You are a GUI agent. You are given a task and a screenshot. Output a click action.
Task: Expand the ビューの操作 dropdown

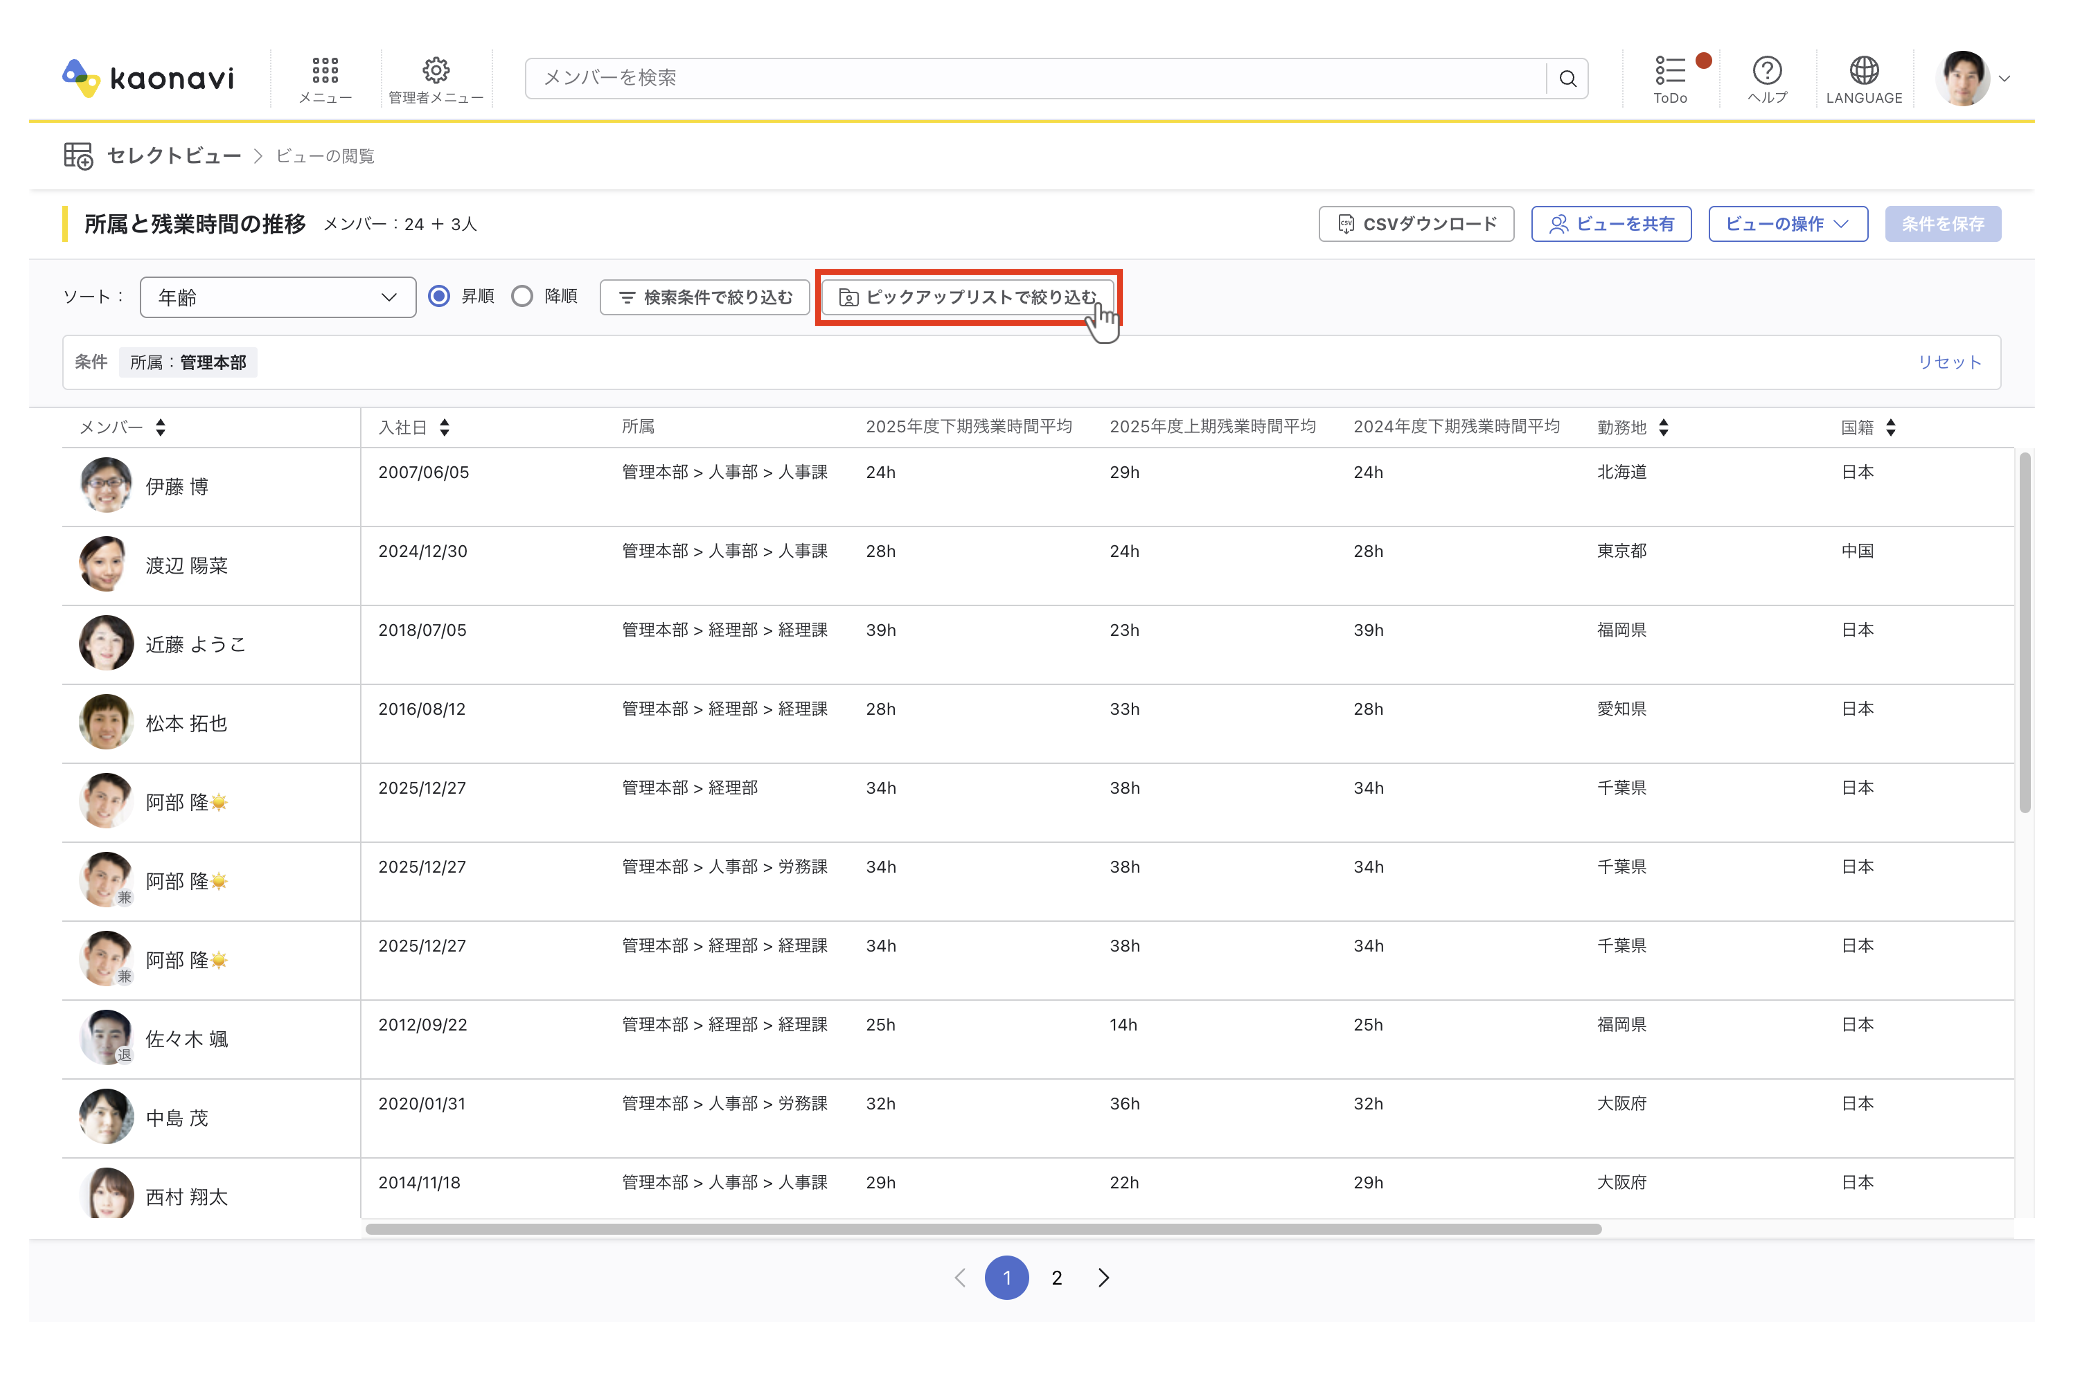pyautogui.click(x=1788, y=224)
